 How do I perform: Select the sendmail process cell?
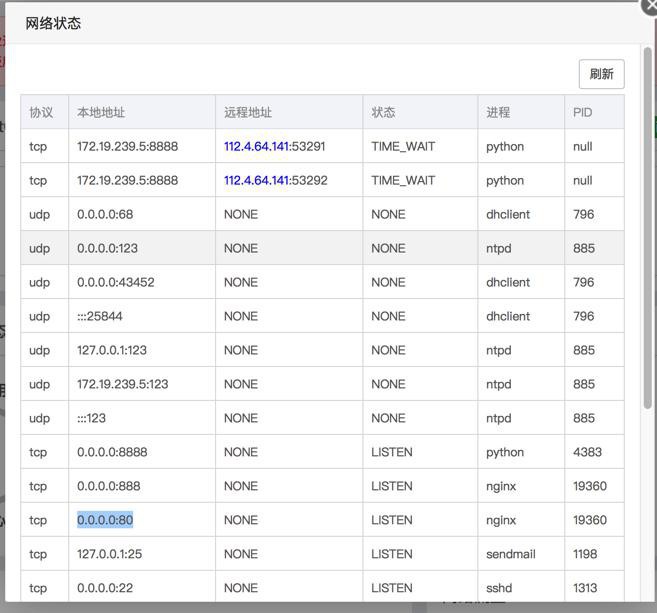(x=521, y=554)
